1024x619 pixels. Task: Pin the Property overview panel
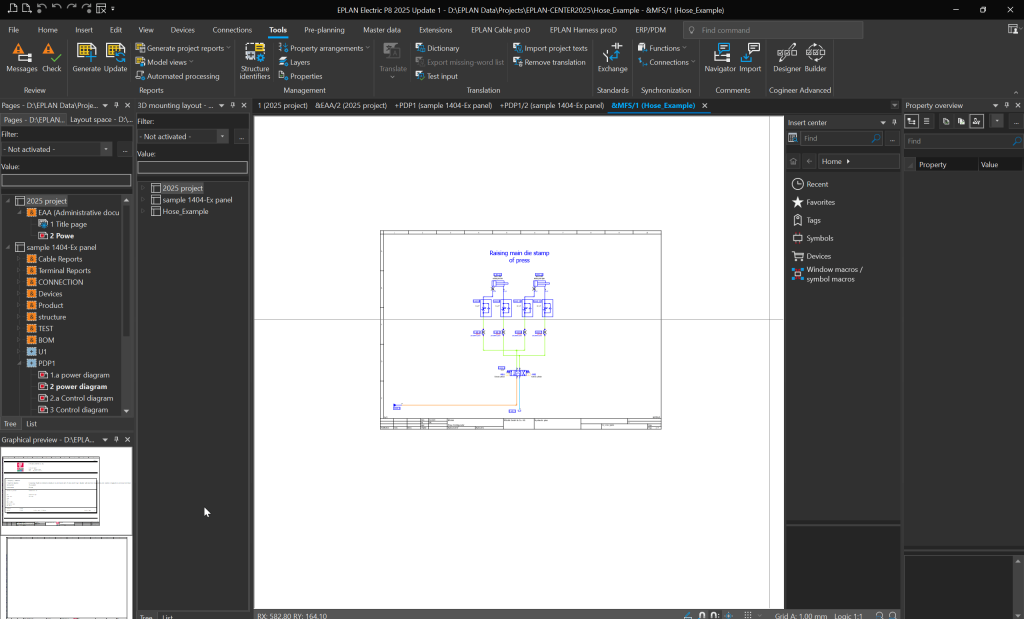pyautogui.click(x=1006, y=105)
